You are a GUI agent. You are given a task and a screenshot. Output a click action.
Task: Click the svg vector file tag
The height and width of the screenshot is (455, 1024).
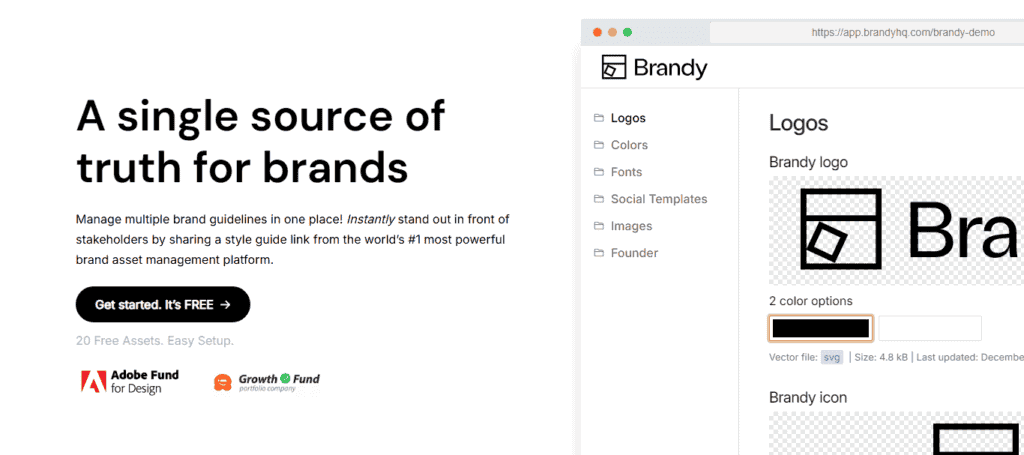pos(832,357)
